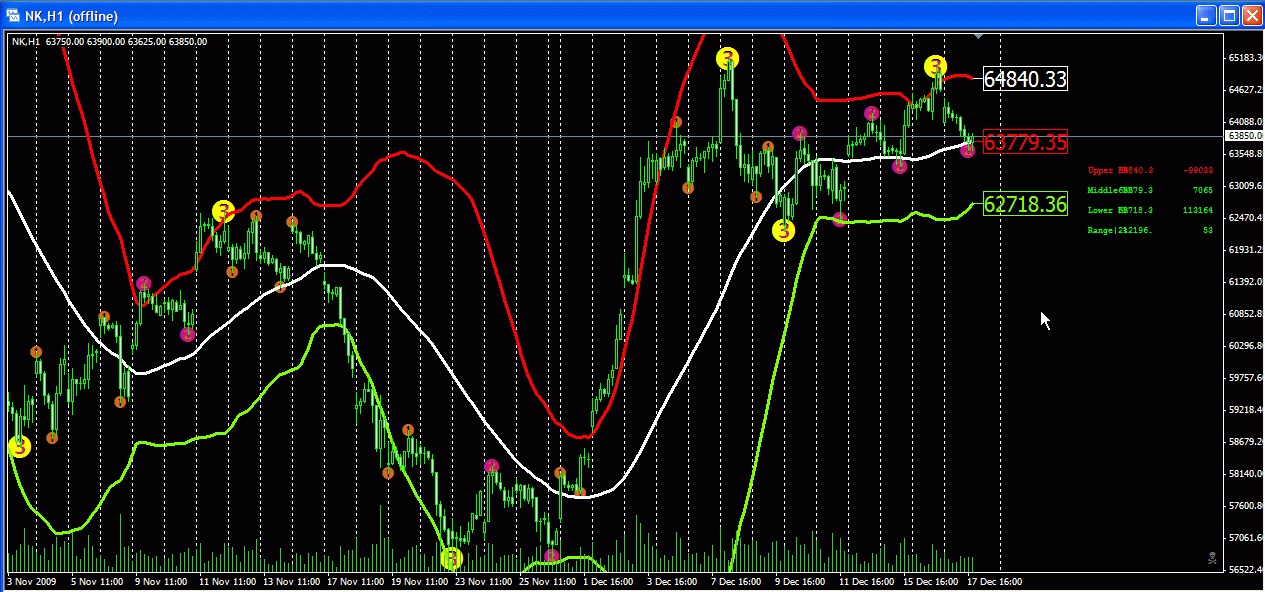Viewport: 1265px width, 592px height.
Task: Minimize the NK,H1 chart window
Action: point(1206,15)
